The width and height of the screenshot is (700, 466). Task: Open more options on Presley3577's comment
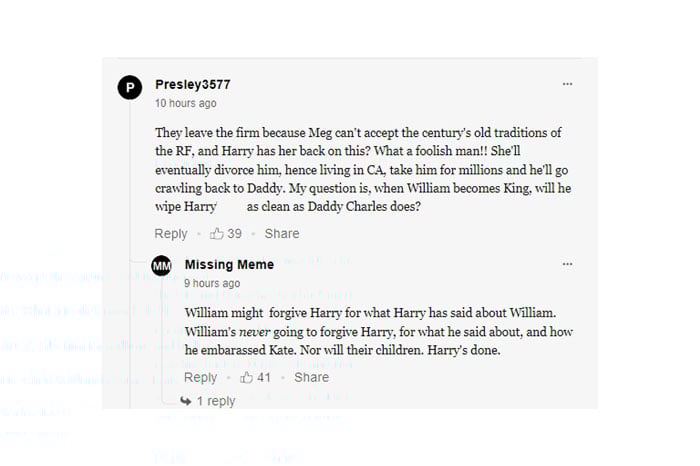coord(567,84)
